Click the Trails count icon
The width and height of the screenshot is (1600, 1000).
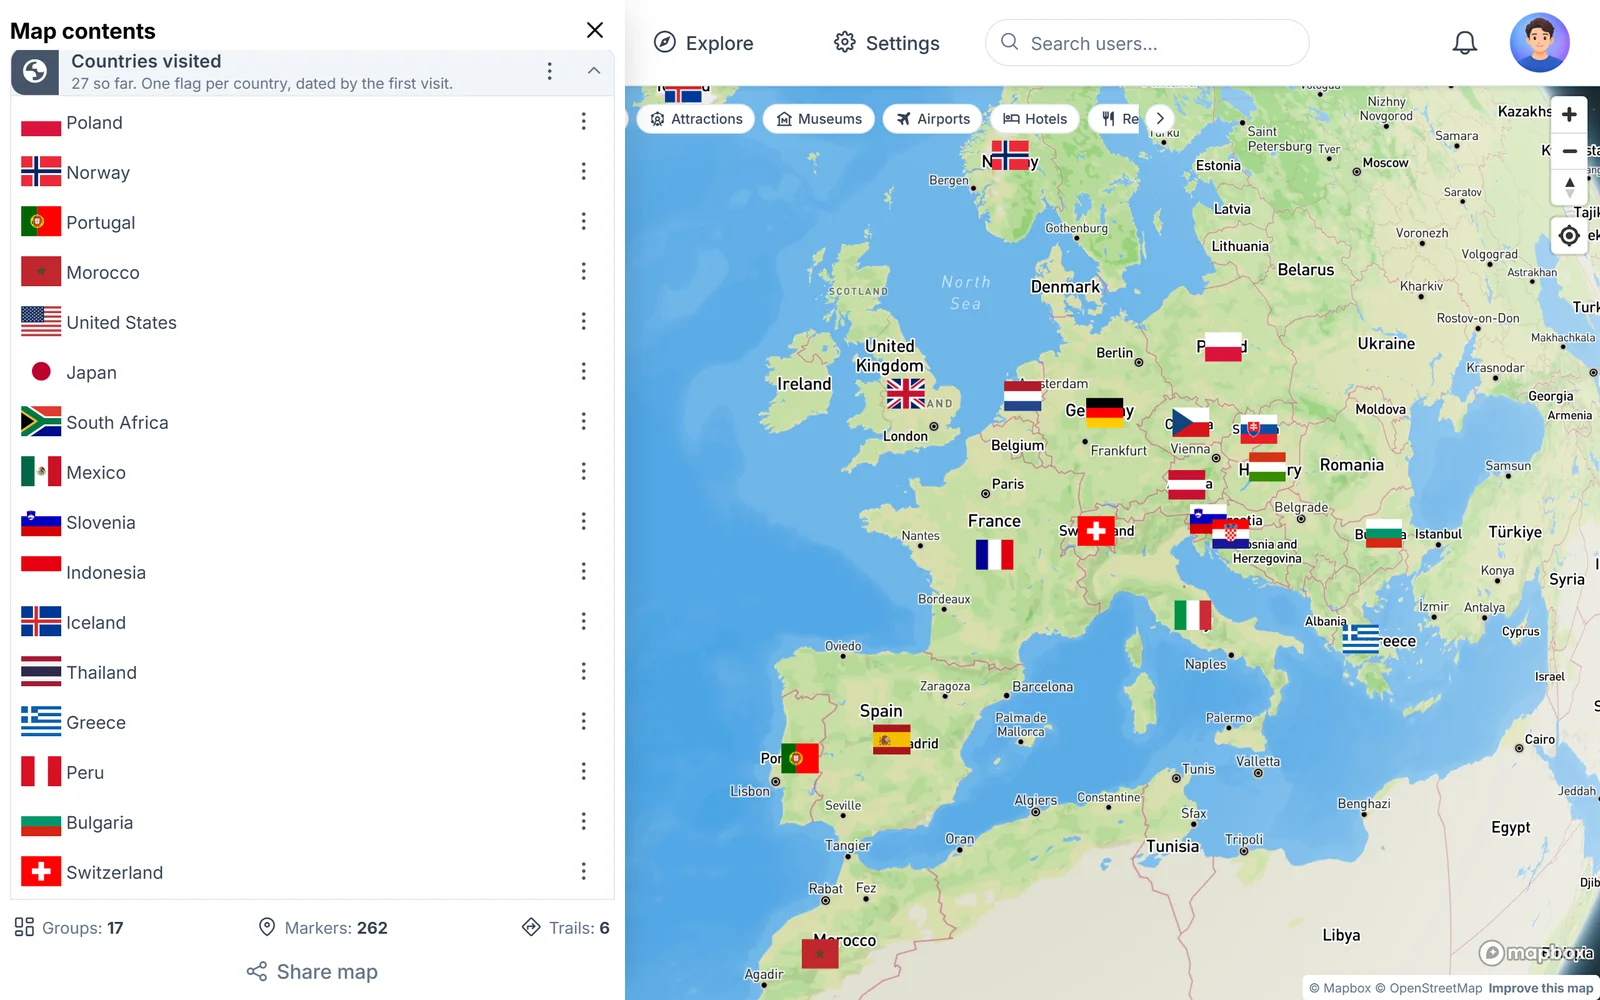coord(531,927)
